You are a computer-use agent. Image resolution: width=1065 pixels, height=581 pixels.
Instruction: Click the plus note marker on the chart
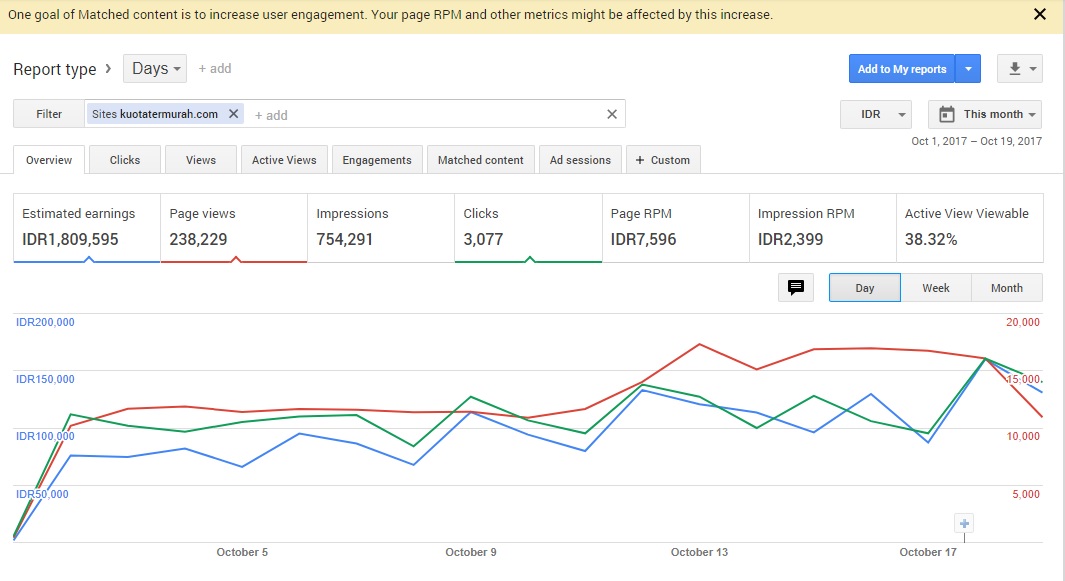coord(964,523)
